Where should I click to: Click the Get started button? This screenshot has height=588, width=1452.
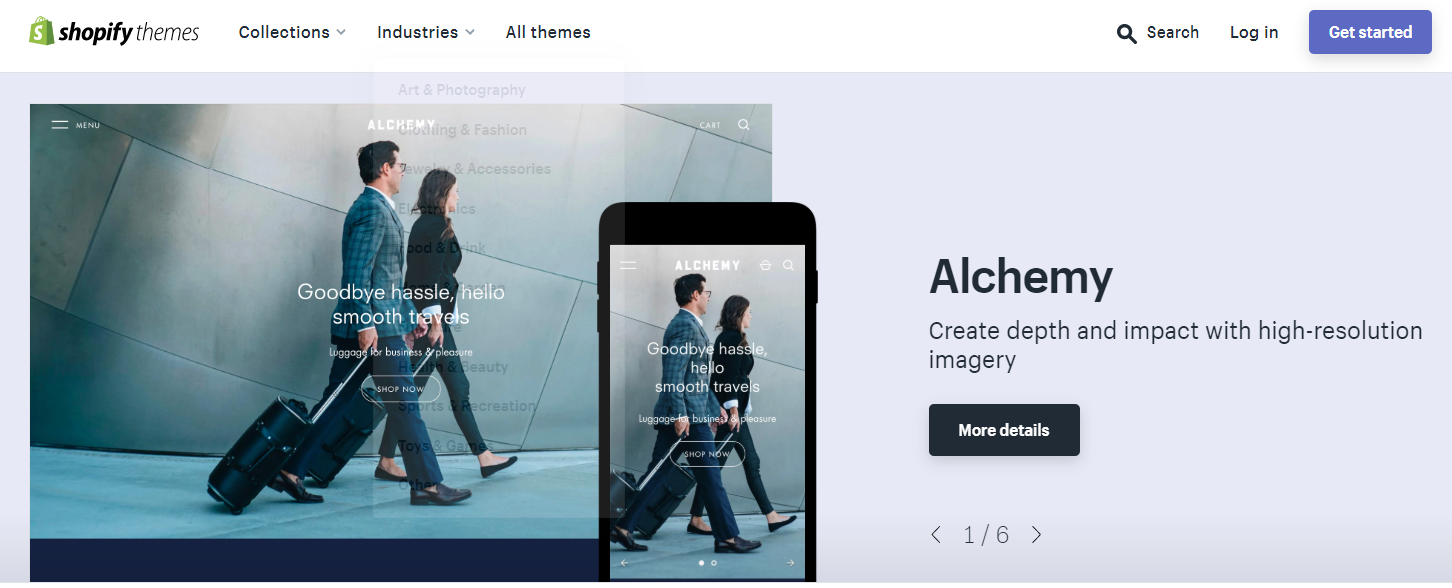pyautogui.click(x=1370, y=32)
